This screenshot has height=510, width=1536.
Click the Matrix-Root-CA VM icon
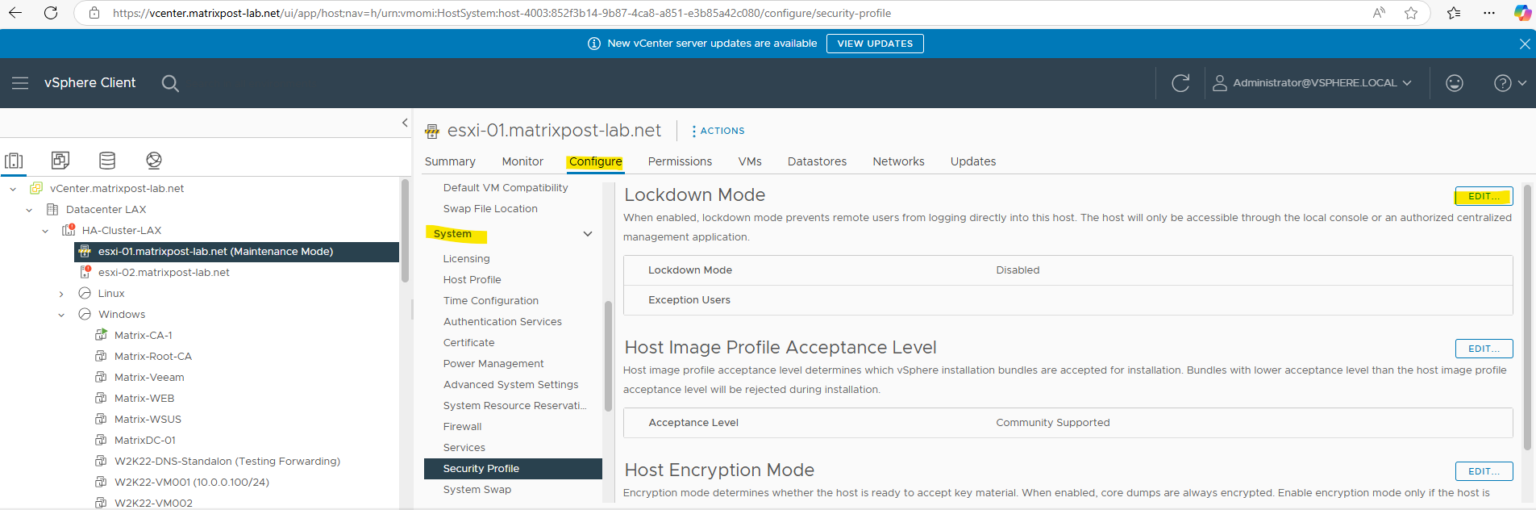tap(101, 356)
